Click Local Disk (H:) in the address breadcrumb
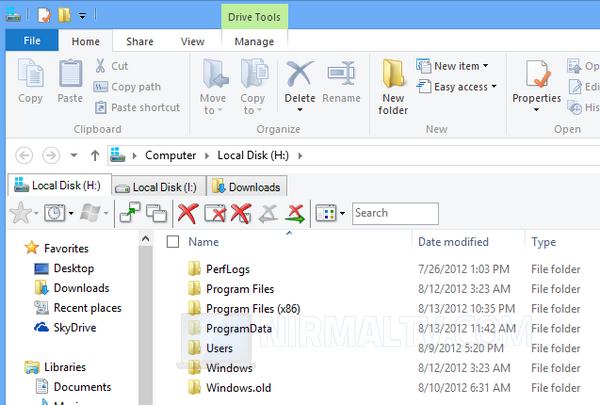The width and height of the screenshot is (600, 405). (253, 155)
